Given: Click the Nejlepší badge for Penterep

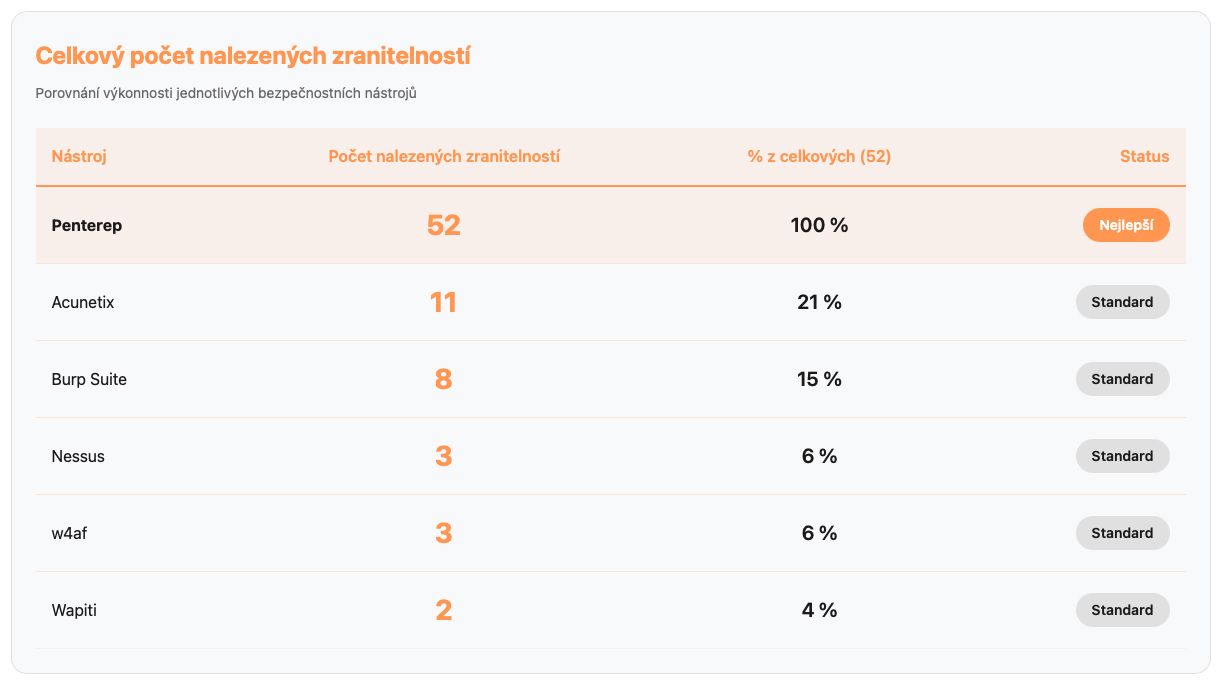Looking at the screenshot, I should click(1126, 225).
